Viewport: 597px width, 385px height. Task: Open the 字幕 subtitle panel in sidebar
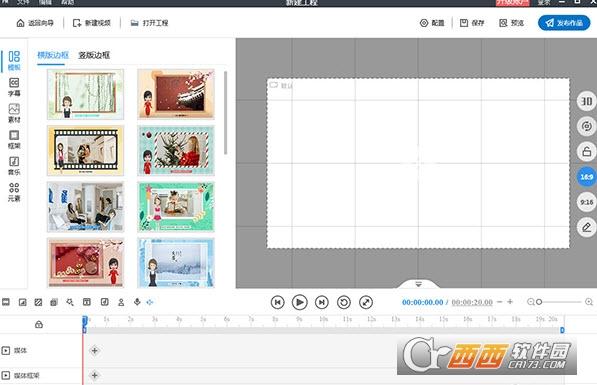(14, 87)
